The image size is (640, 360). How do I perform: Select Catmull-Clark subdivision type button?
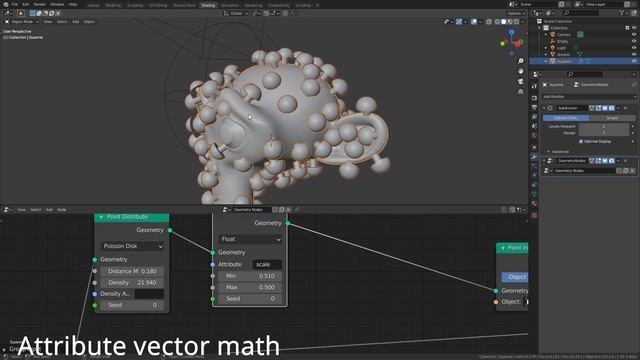[x=566, y=118]
